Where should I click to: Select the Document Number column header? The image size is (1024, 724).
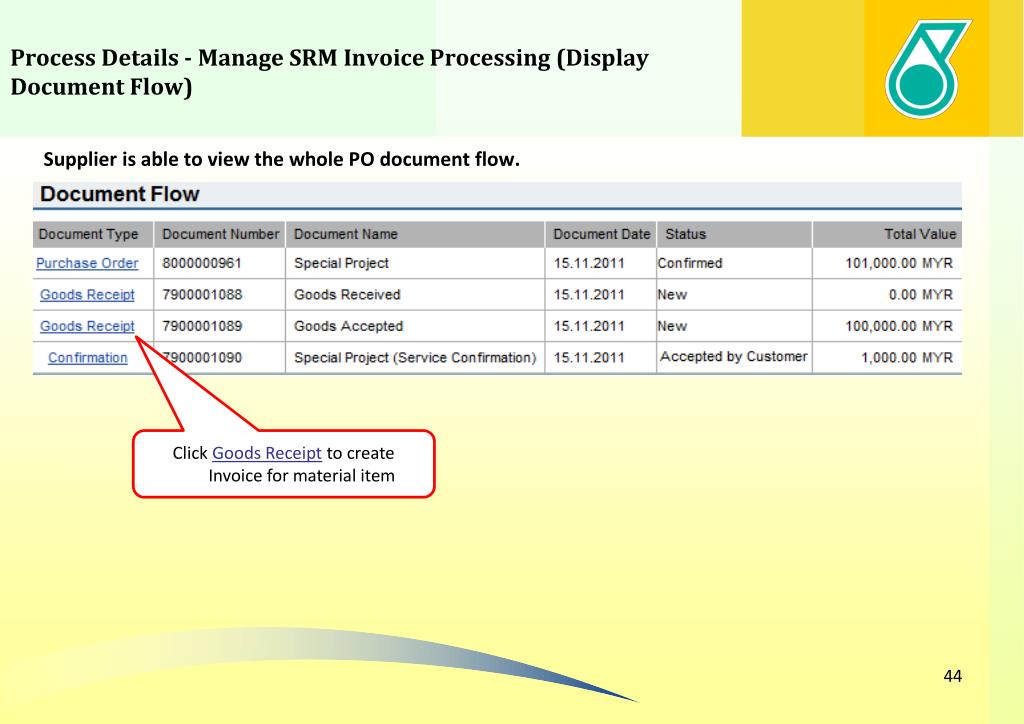pyautogui.click(x=220, y=234)
